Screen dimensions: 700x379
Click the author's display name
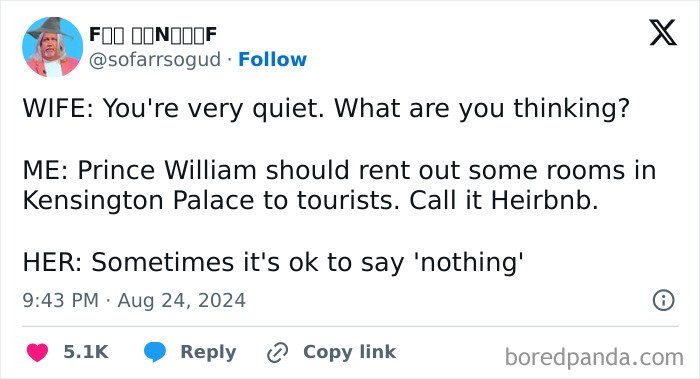click(153, 34)
